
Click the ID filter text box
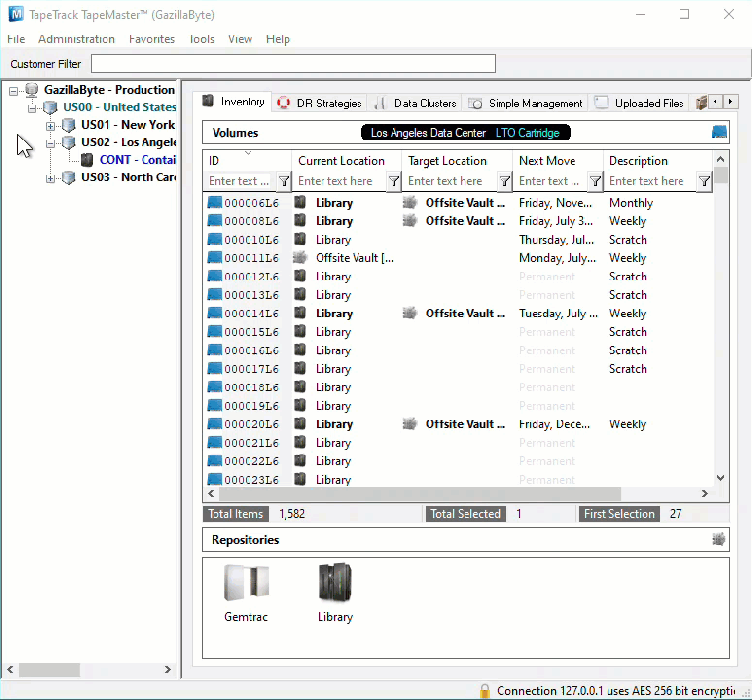[x=242, y=181]
